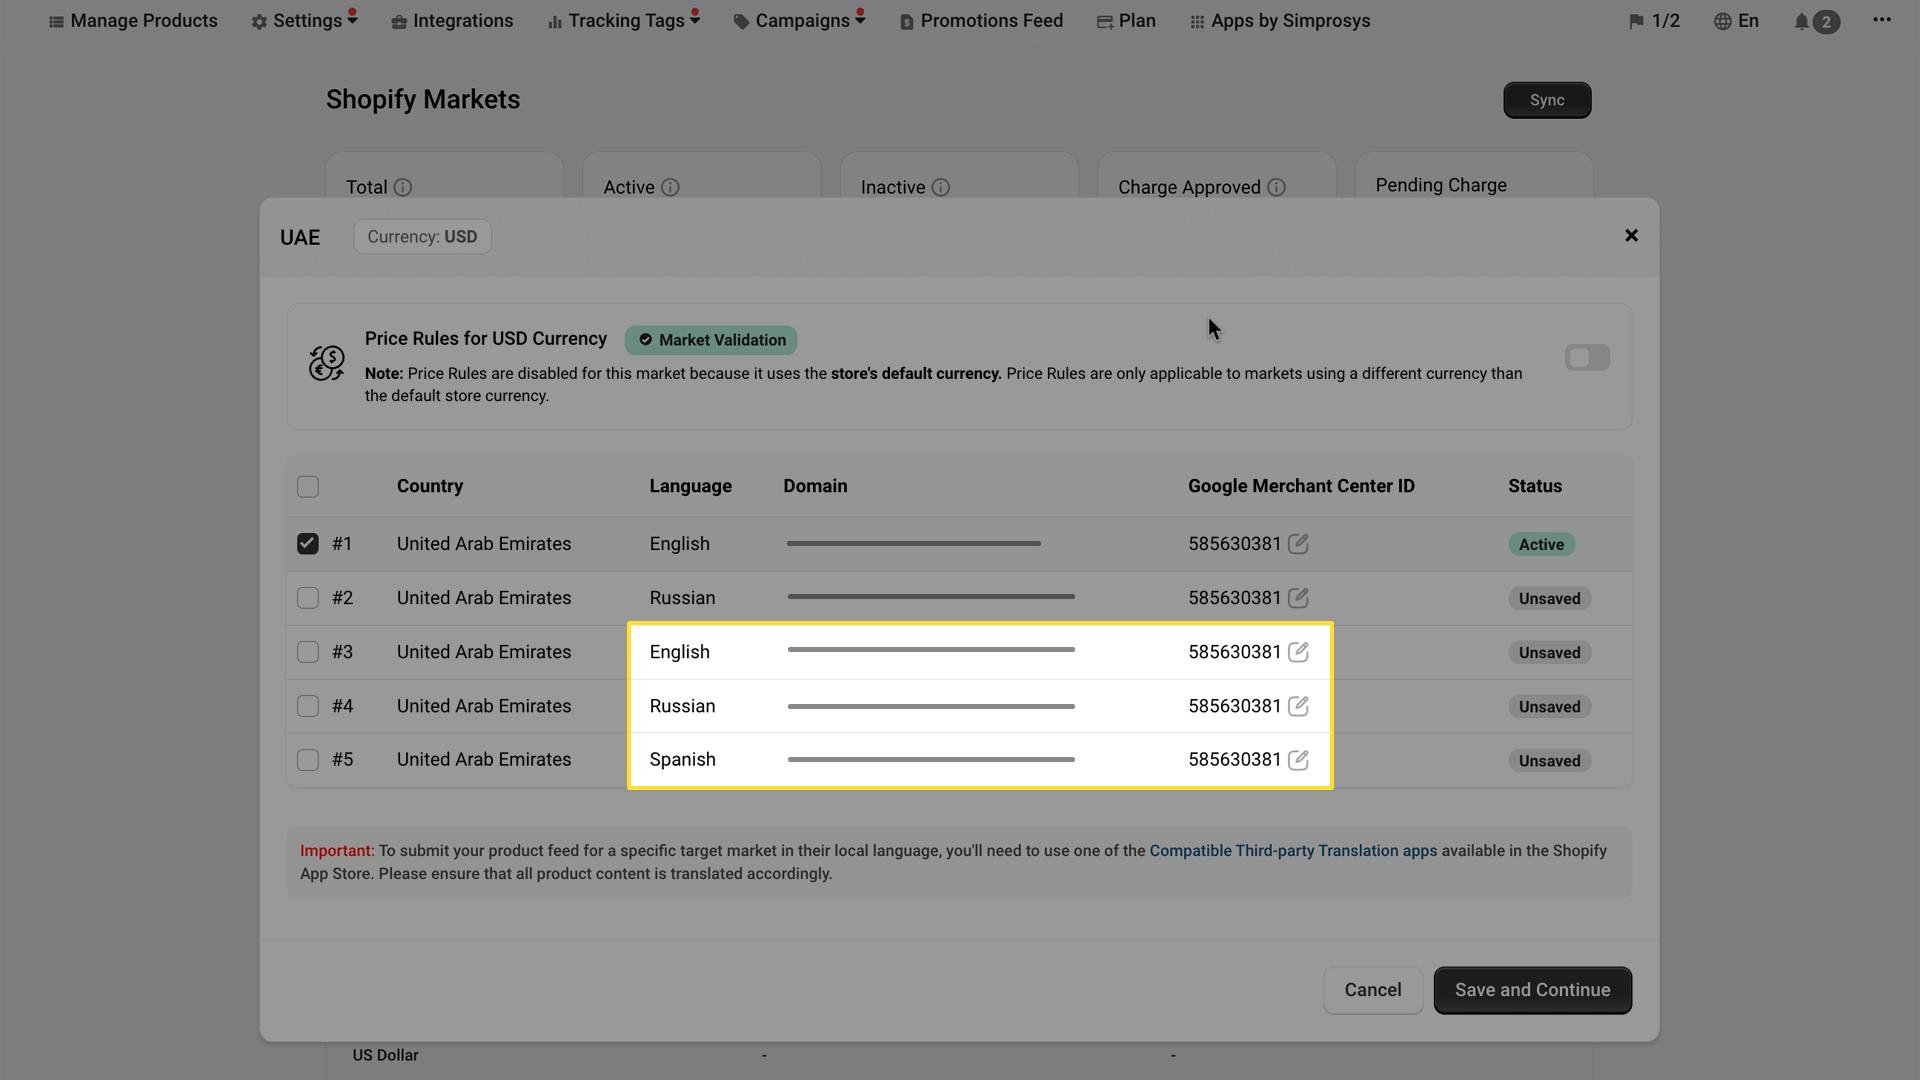Uncheck the #1 United Arab Emirates row
The width and height of the screenshot is (1920, 1080).
pos(307,544)
